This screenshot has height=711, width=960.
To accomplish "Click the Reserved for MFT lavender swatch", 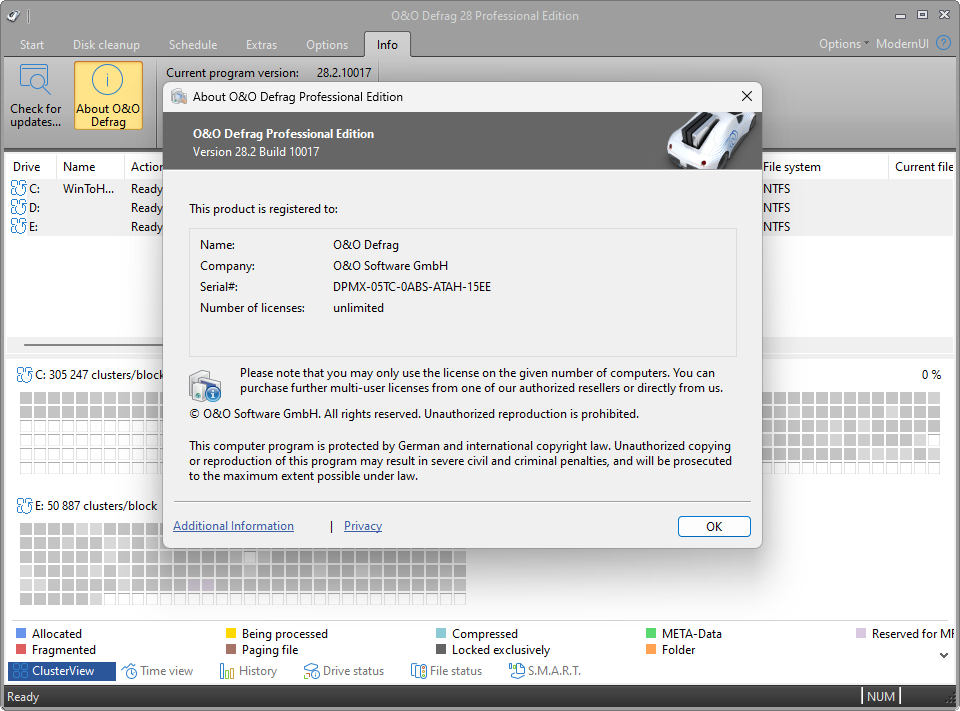I will point(861,633).
